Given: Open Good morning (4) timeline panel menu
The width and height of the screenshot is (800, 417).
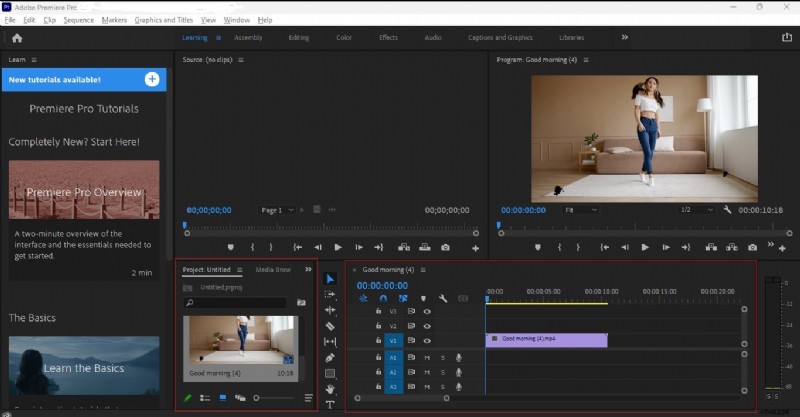Looking at the screenshot, I should [422, 269].
